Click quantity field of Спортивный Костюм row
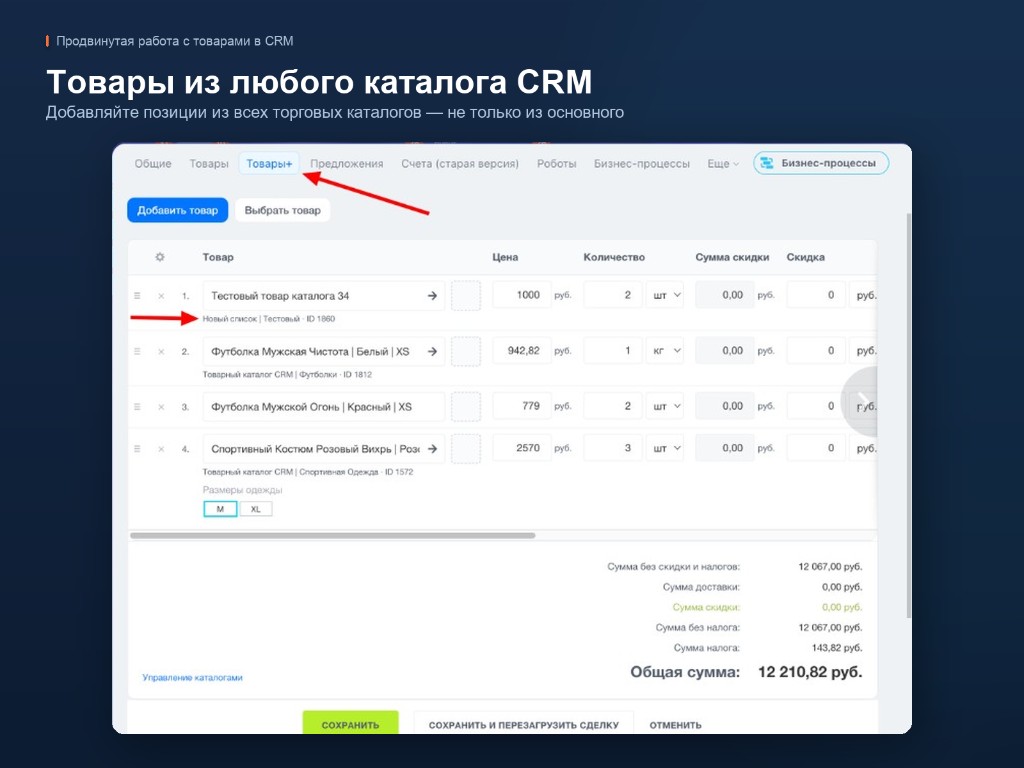Viewport: 1024px width, 768px height. [613, 448]
